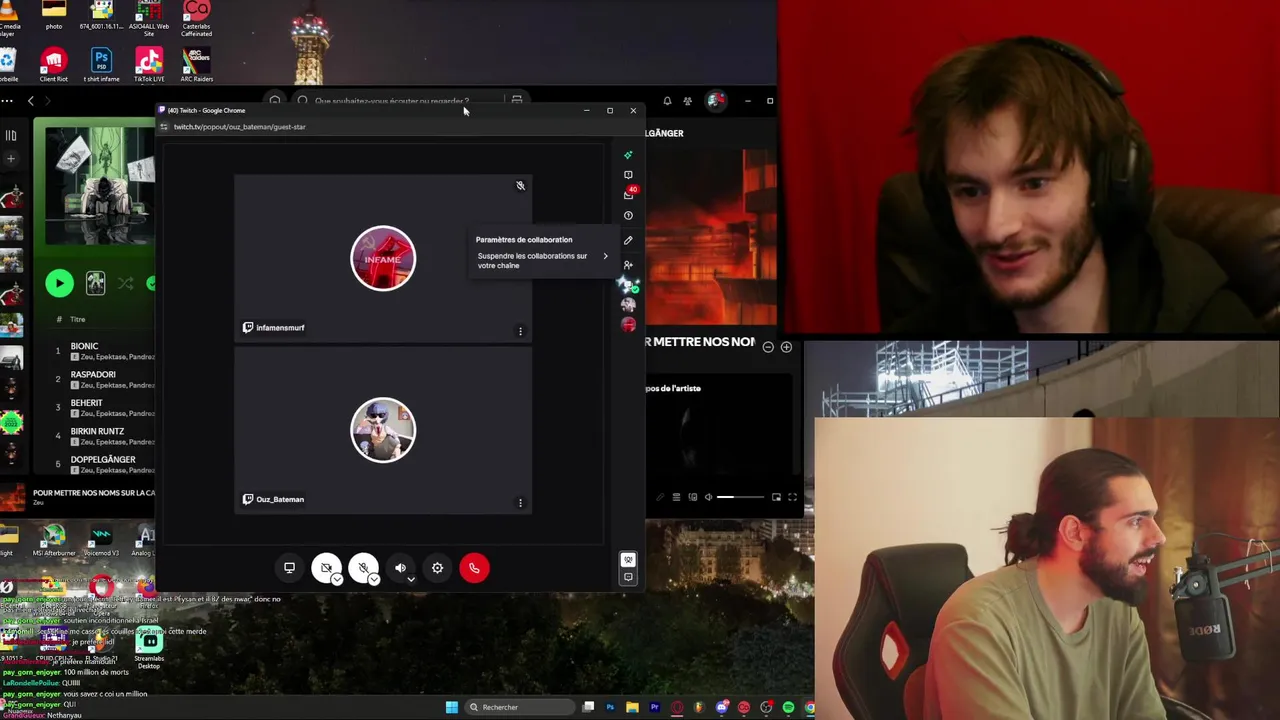
Task: Click the Windows Start button
Action: (452, 708)
